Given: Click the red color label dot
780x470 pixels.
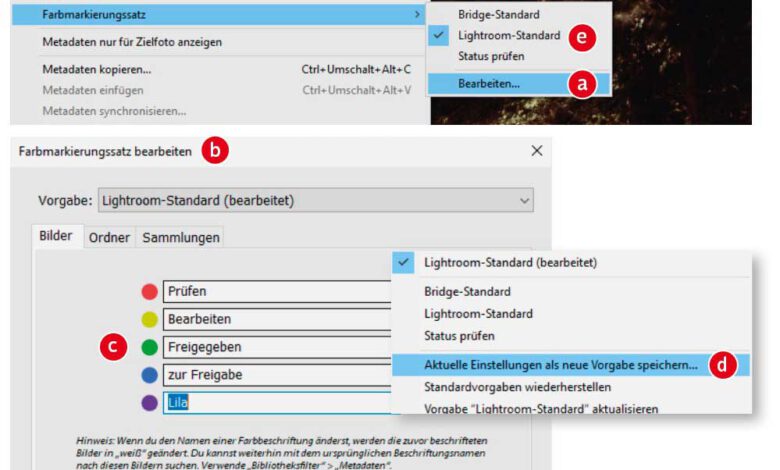Looking at the screenshot, I should (x=149, y=291).
